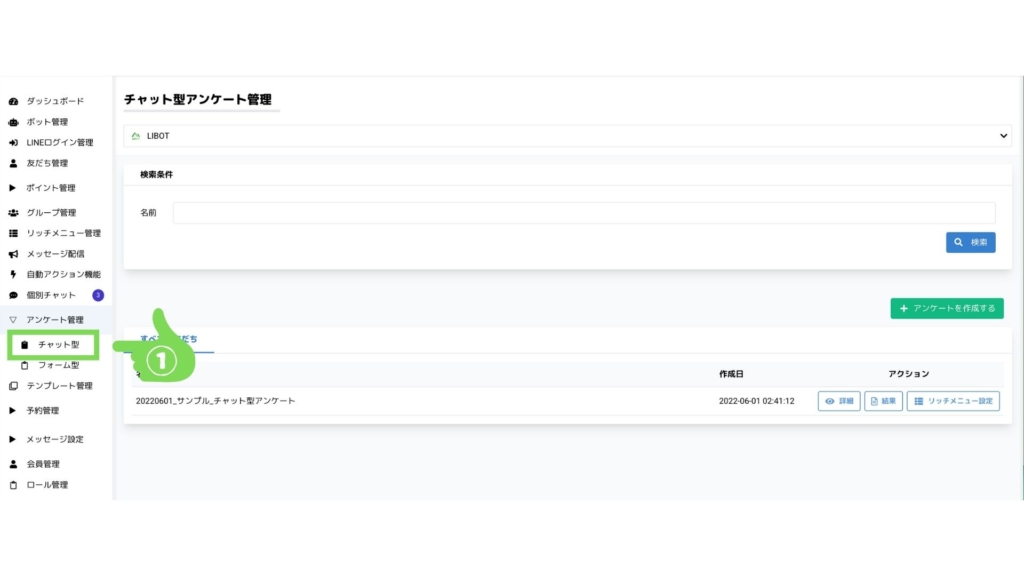The height and width of the screenshot is (576, 1024).
Task: Click the green アンケートを作成する button
Action: (x=946, y=309)
